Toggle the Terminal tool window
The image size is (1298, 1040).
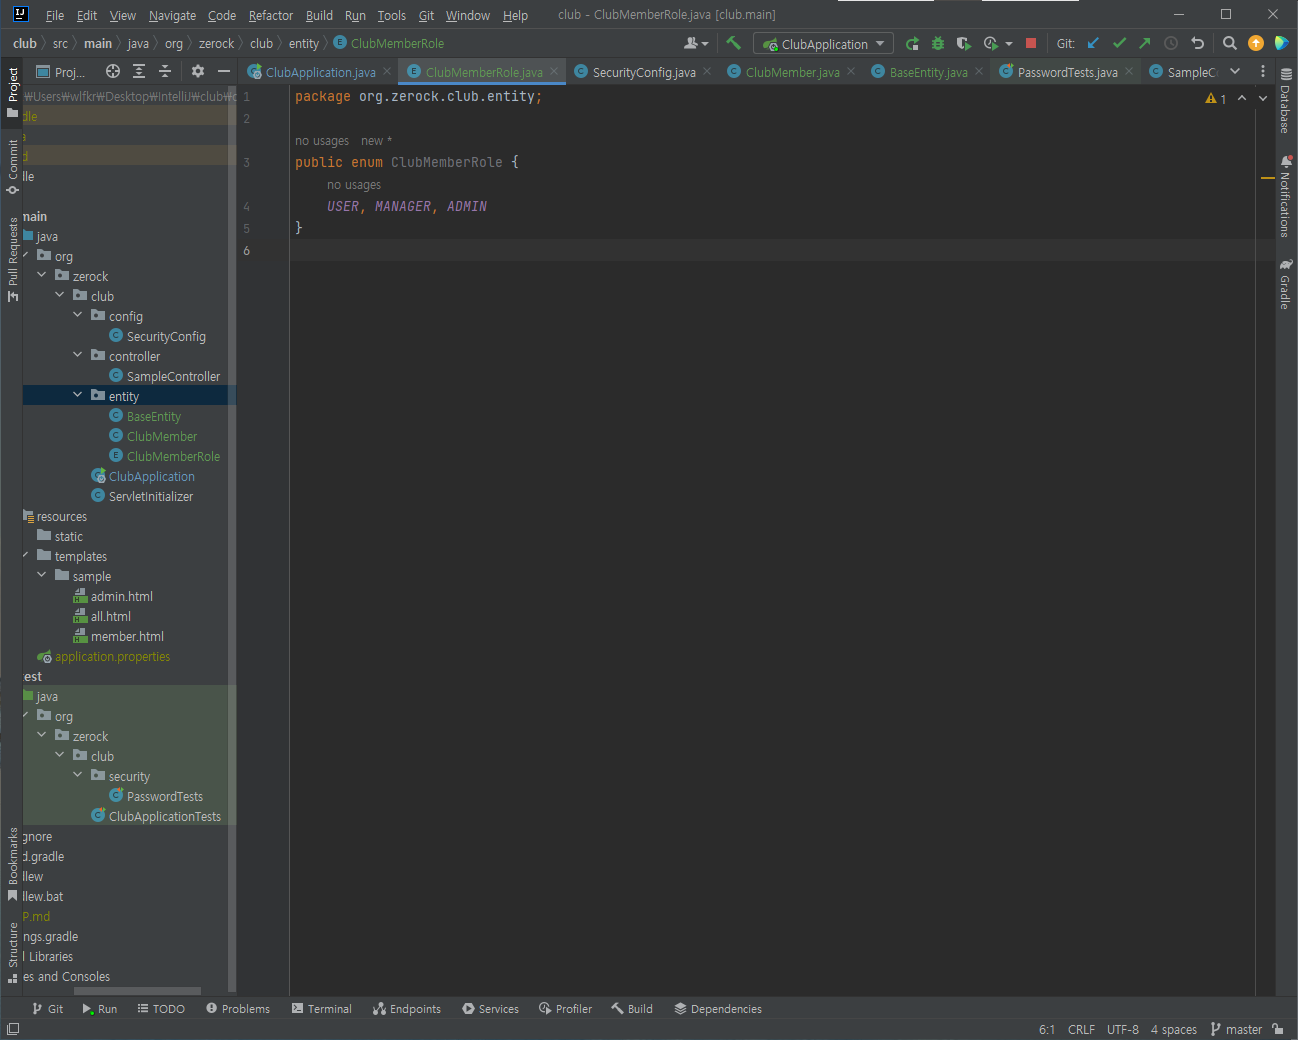point(322,1009)
